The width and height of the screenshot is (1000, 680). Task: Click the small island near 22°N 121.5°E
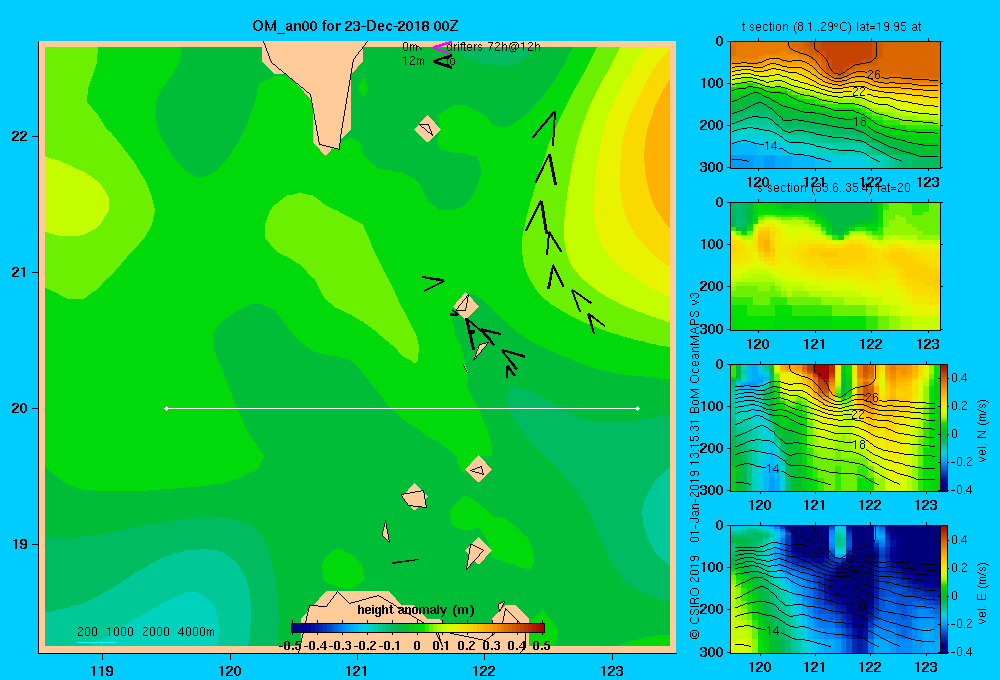tap(427, 129)
